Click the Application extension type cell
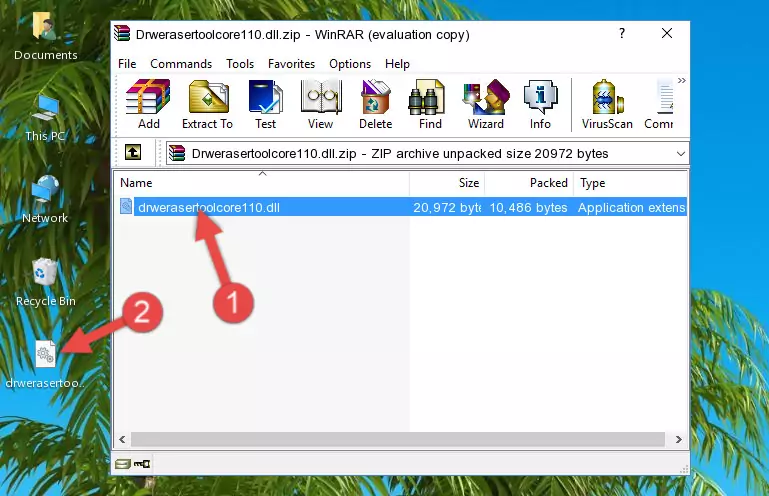Image resolution: width=769 pixels, height=496 pixels. pyautogui.click(x=632, y=208)
